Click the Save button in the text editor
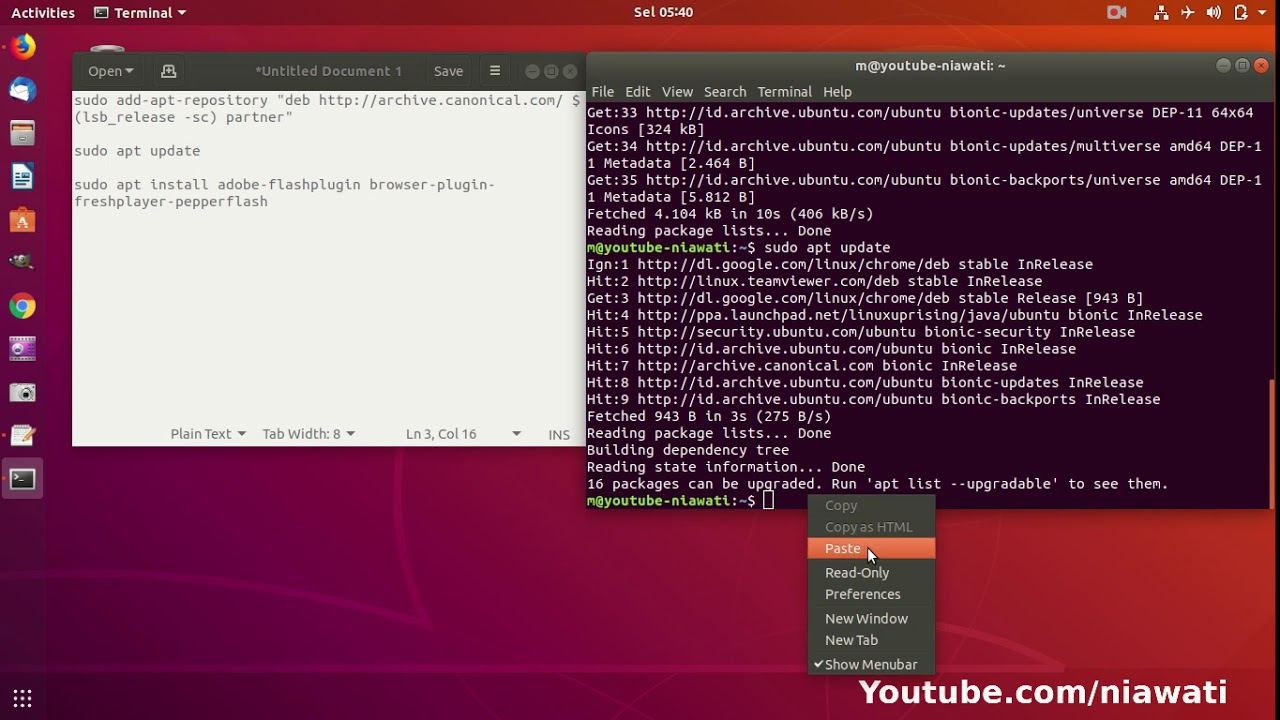The image size is (1280, 720). [448, 71]
